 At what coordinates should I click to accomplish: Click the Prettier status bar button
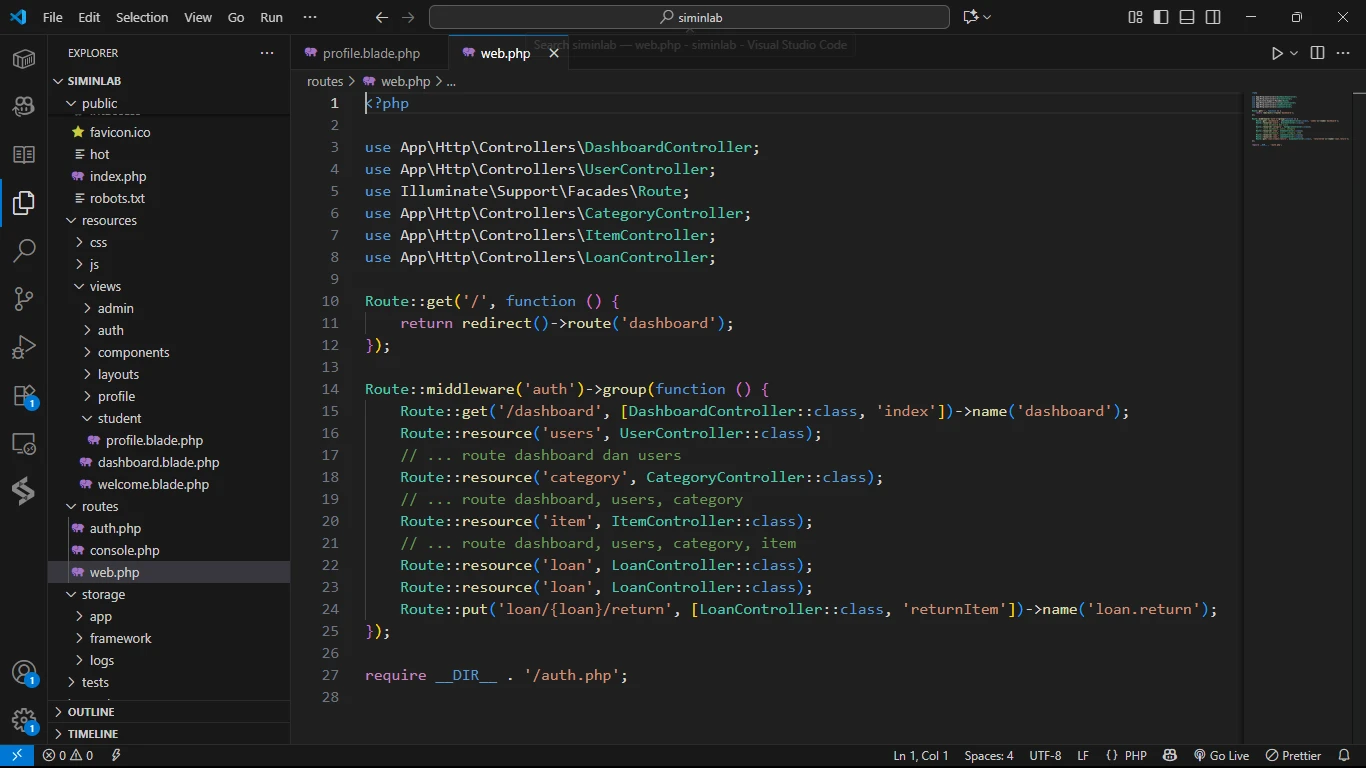pos(1294,756)
